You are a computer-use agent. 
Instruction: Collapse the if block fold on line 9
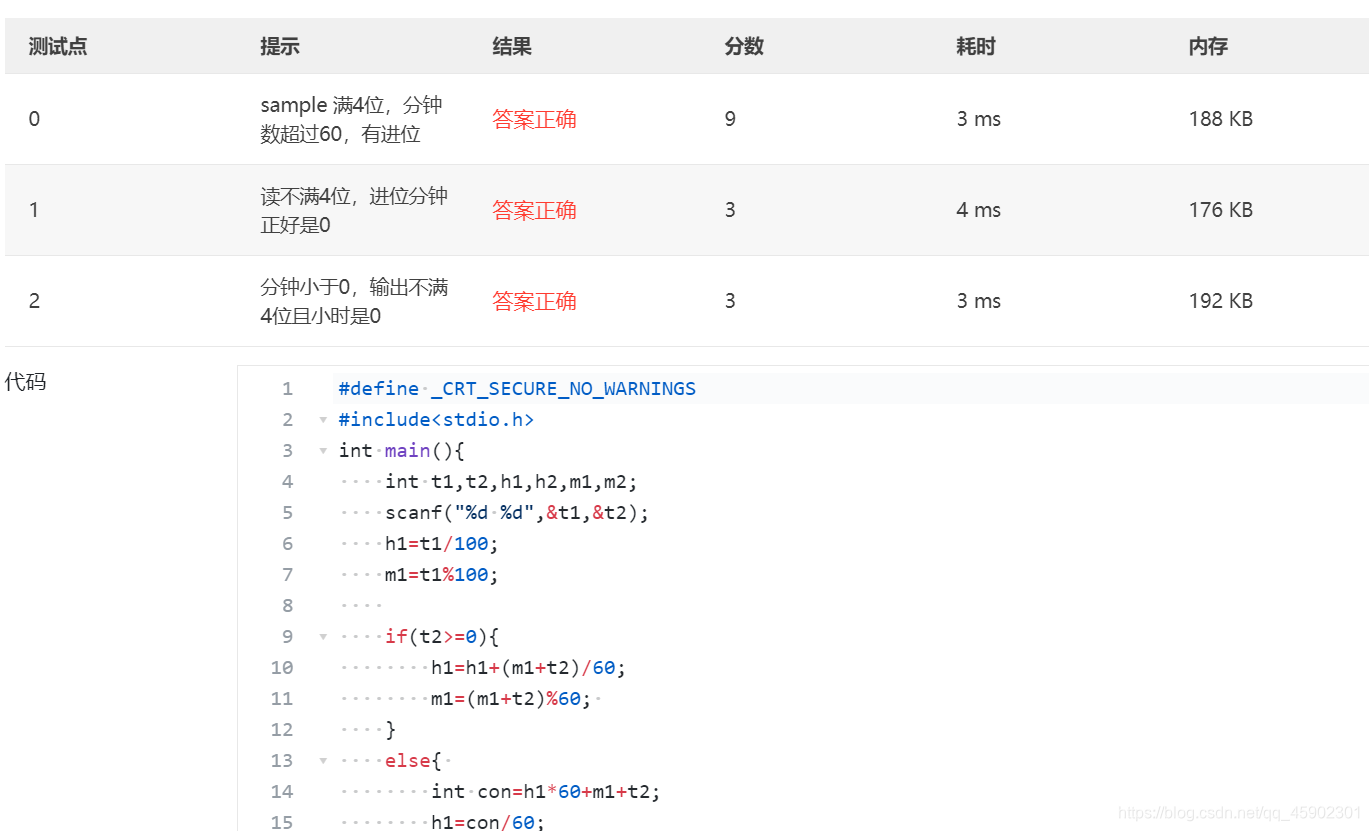pyautogui.click(x=323, y=637)
